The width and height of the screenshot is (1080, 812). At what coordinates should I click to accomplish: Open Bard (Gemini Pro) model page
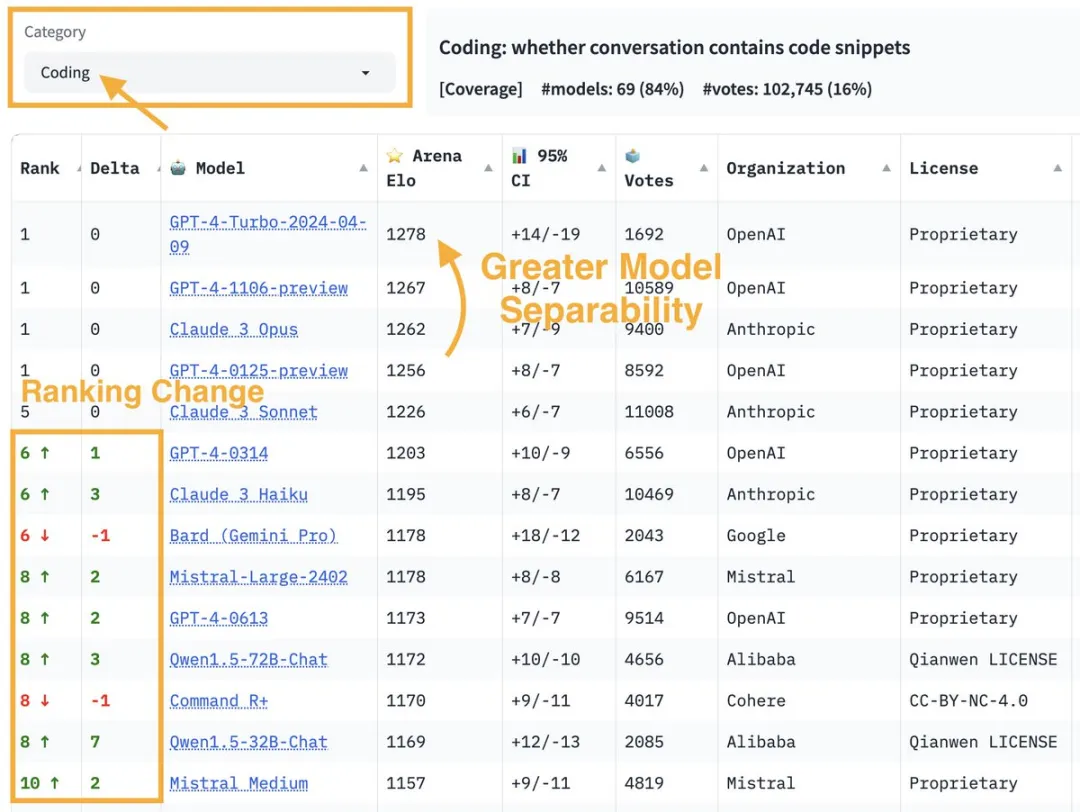click(253, 536)
